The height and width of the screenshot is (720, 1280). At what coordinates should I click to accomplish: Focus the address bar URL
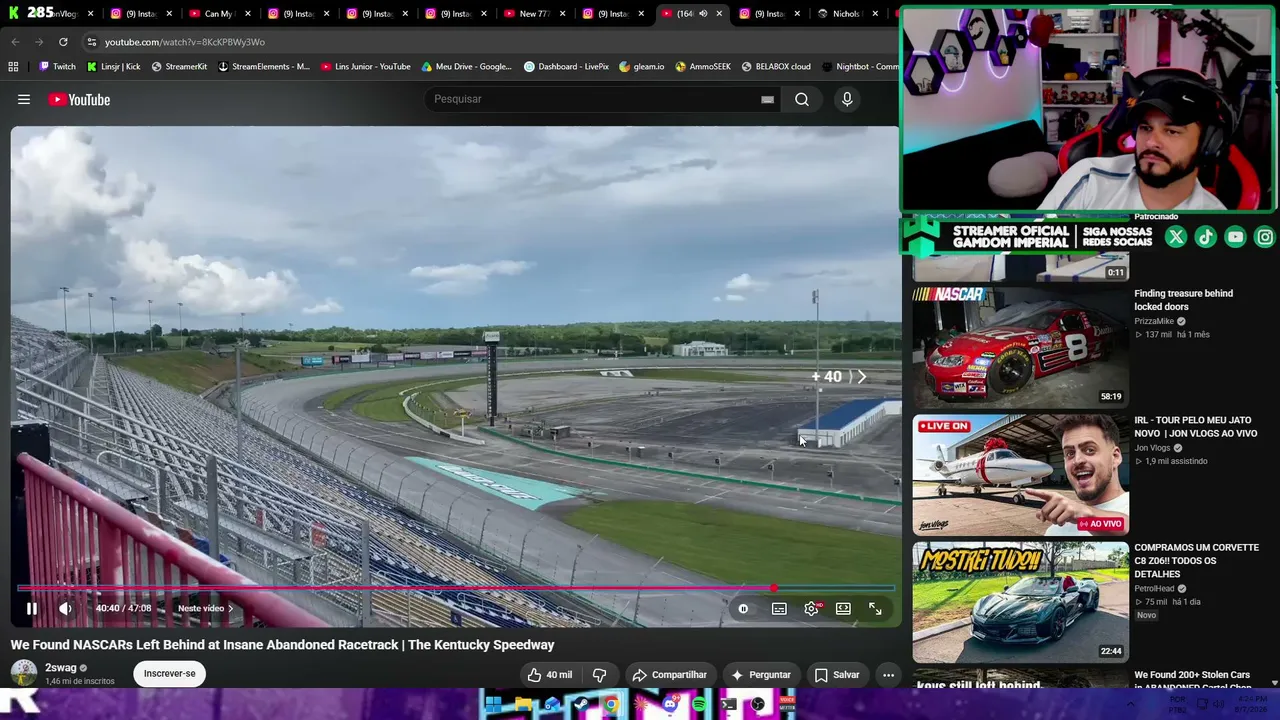click(185, 42)
